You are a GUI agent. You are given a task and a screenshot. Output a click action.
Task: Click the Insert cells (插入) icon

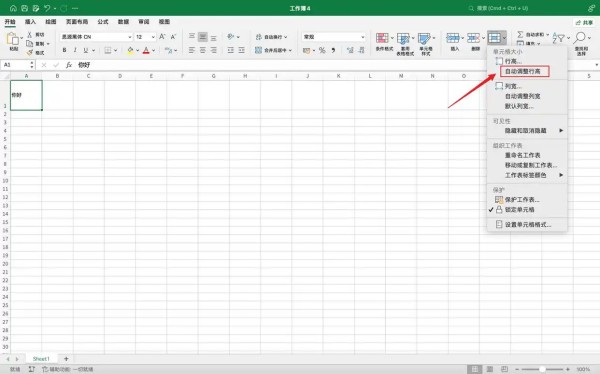click(x=453, y=38)
